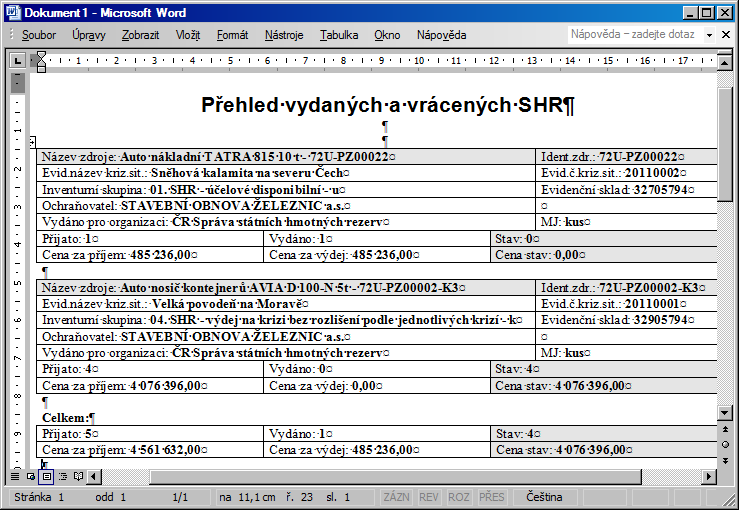Screen dimensions: 739x510
Task: Switch to Web Layout view icon
Action: 31,477
